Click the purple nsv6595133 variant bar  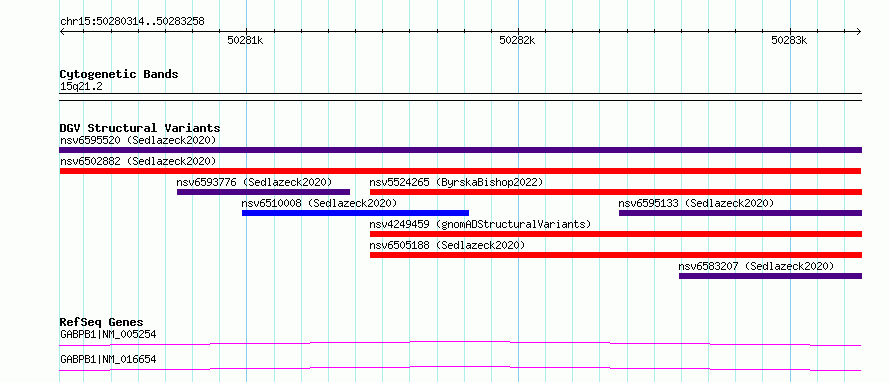click(740, 213)
